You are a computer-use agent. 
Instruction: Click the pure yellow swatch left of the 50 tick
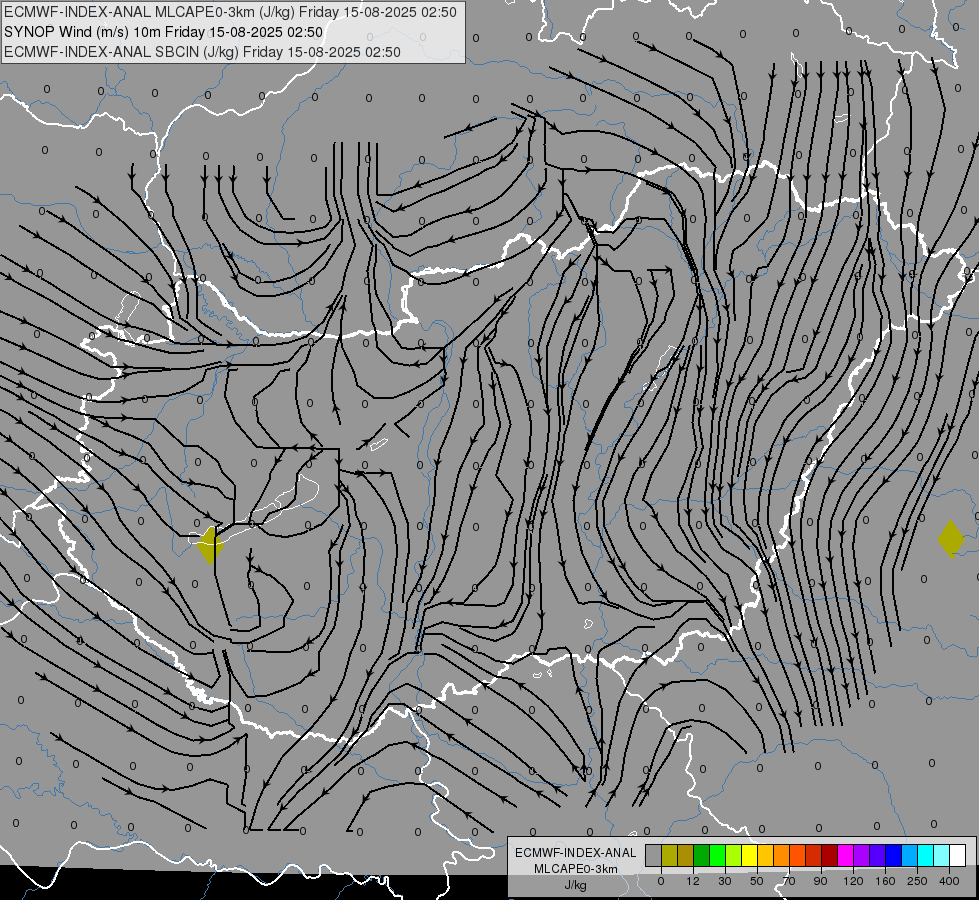[x=749, y=855]
